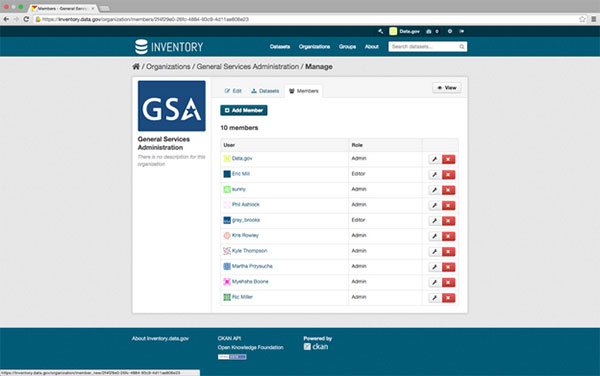
Task: Delete Phil Ashlock from members
Action: pyautogui.click(x=448, y=205)
